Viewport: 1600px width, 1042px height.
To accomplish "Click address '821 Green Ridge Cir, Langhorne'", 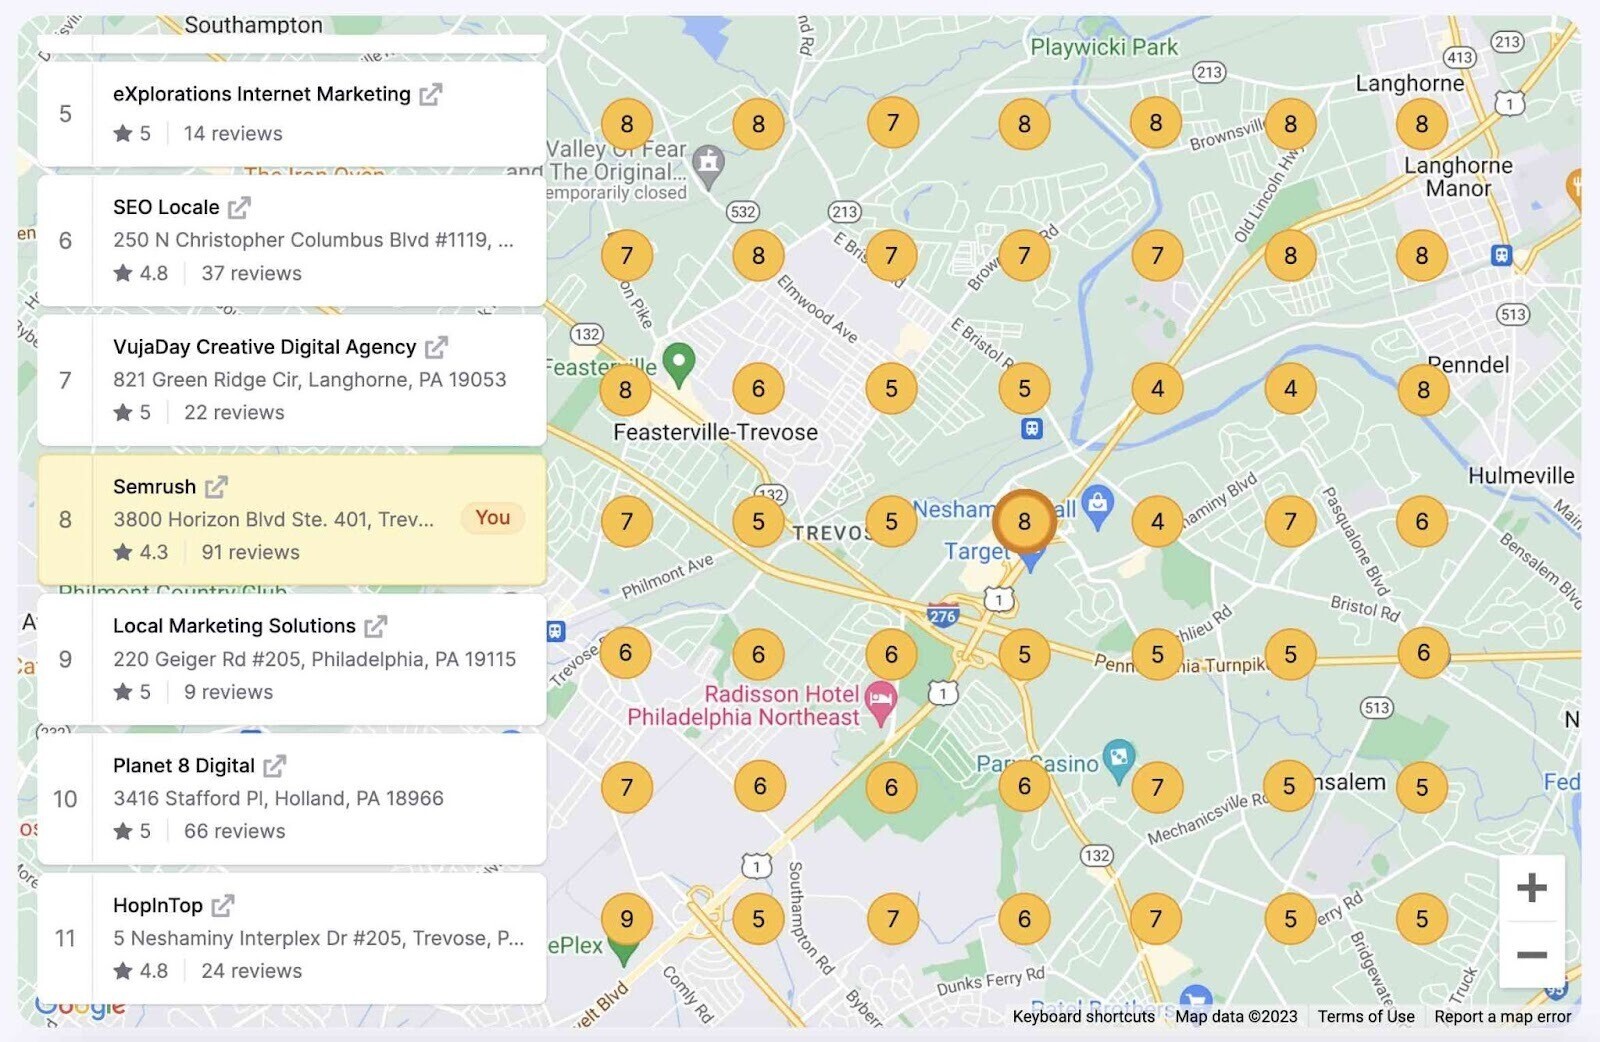I will pos(310,379).
